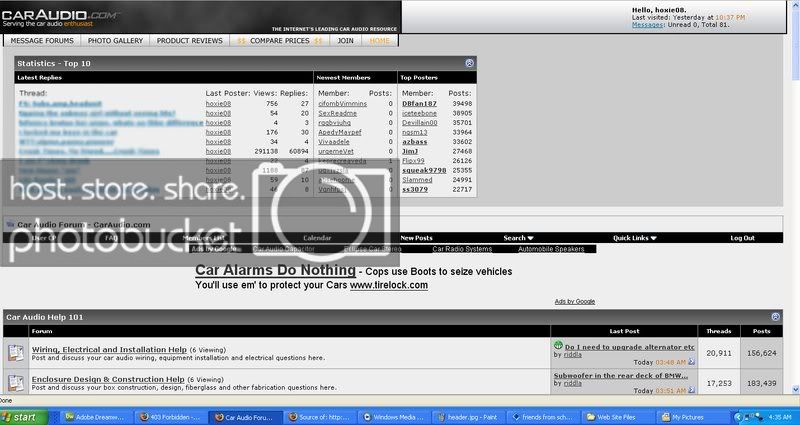
Task: Open top poster azbass's profile
Action: click(x=415, y=142)
